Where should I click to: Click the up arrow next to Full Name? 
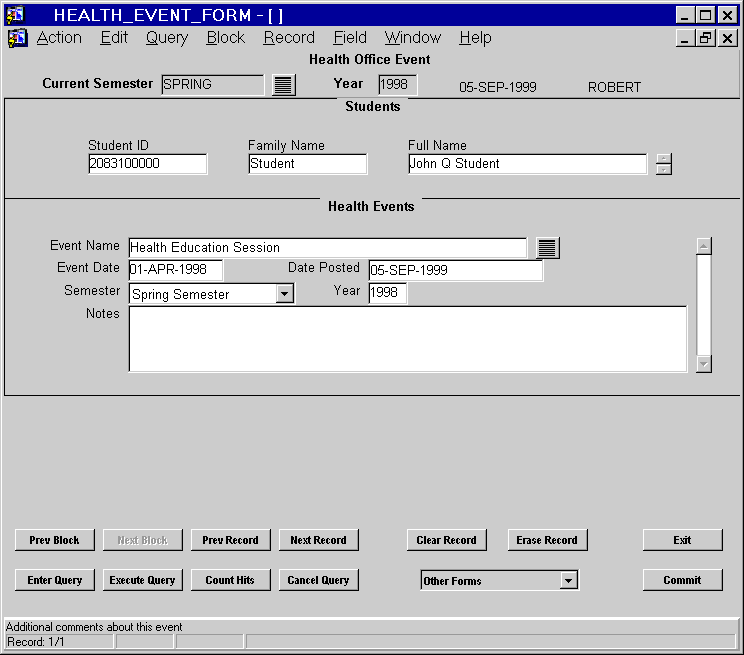click(664, 159)
